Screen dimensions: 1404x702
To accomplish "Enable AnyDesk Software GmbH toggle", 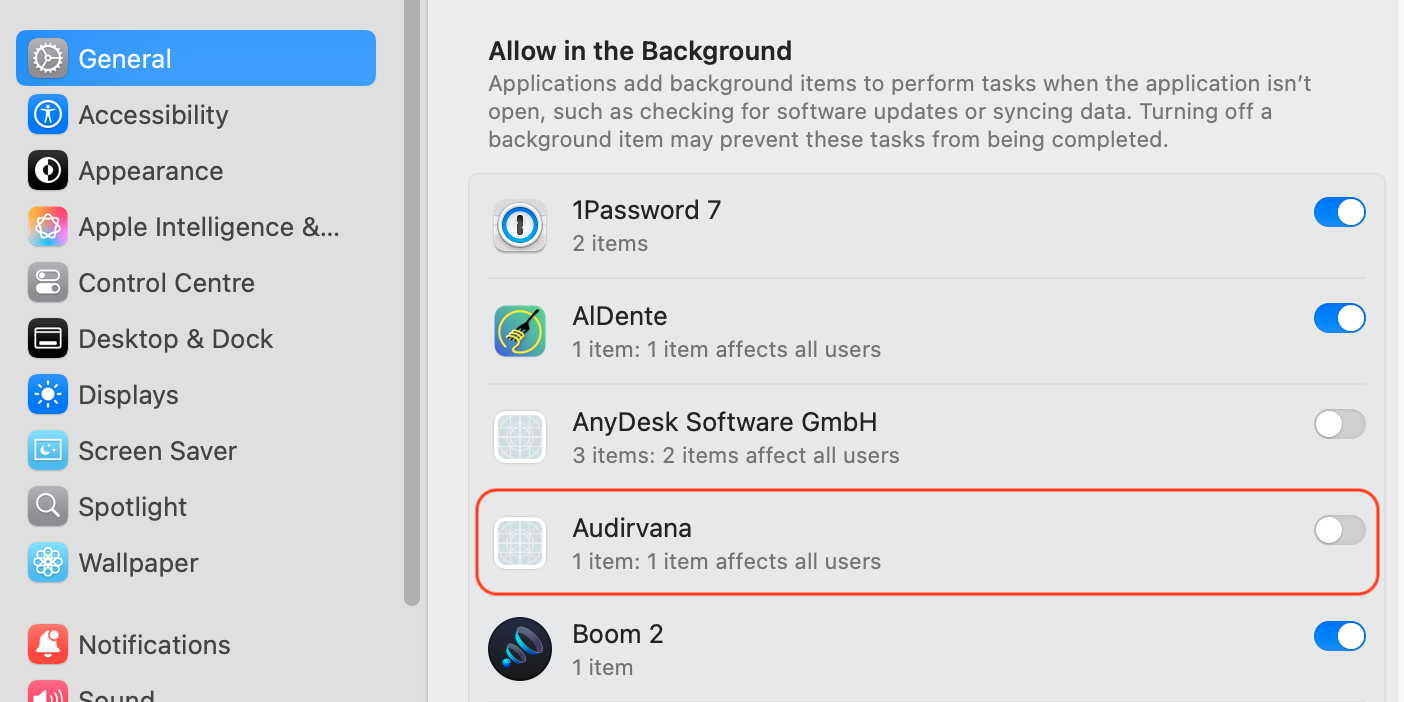I will 1339,424.
